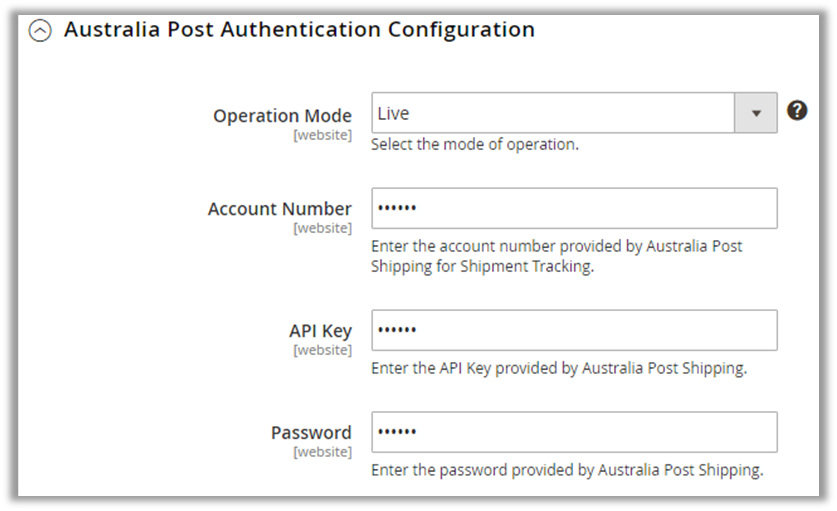837x511 pixels.
Task: Click the question mark help icon
Action: 797,111
